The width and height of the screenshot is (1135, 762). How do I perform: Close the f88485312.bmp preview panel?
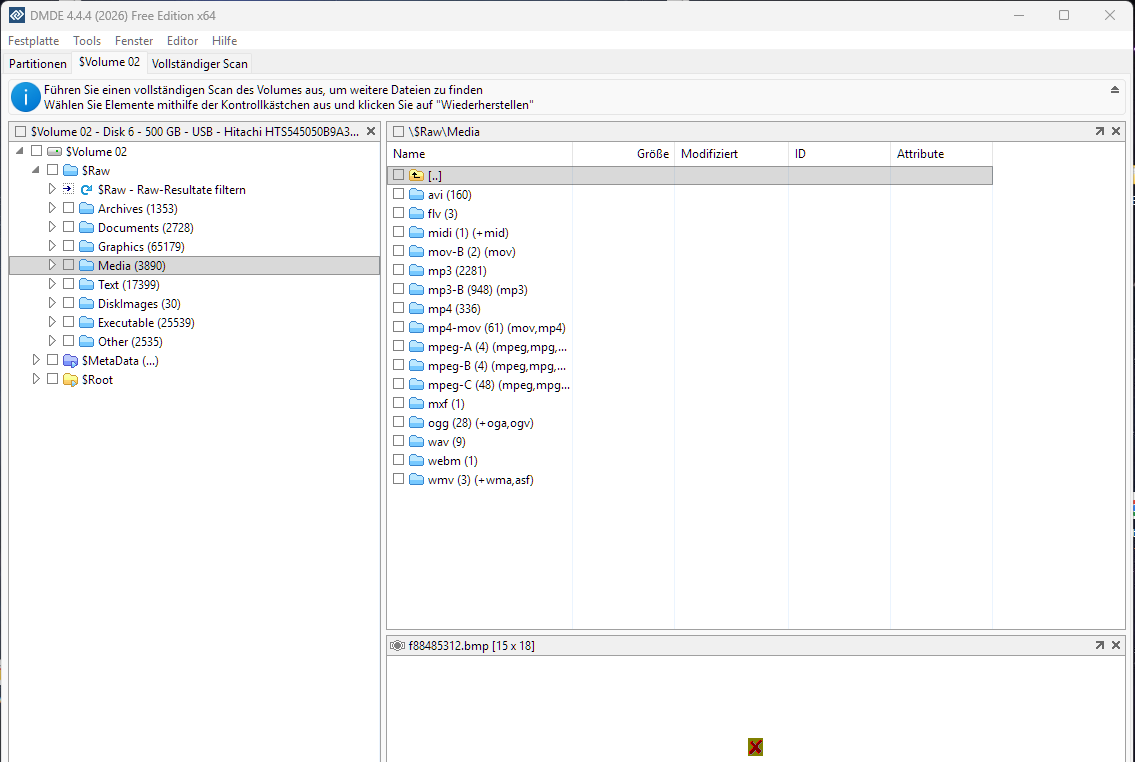tap(1115, 645)
